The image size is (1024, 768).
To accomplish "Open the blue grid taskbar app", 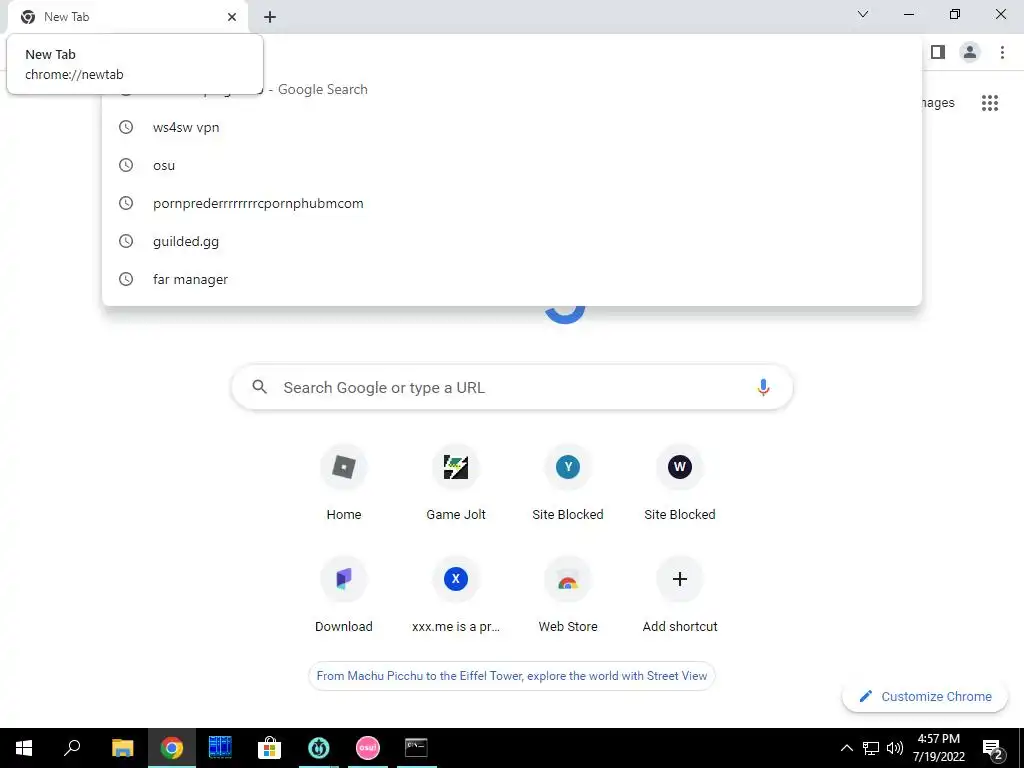I will click(x=220, y=748).
